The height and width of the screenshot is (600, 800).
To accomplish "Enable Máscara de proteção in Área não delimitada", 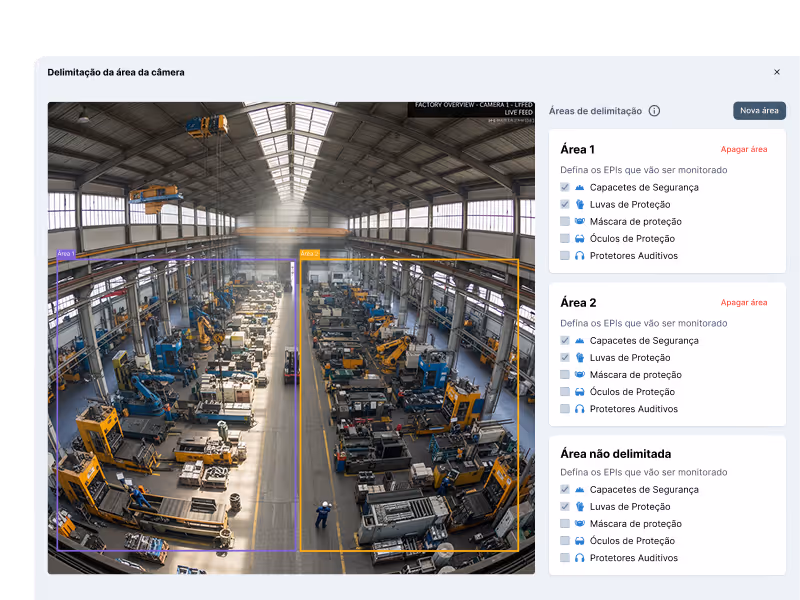I will (565, 523).
